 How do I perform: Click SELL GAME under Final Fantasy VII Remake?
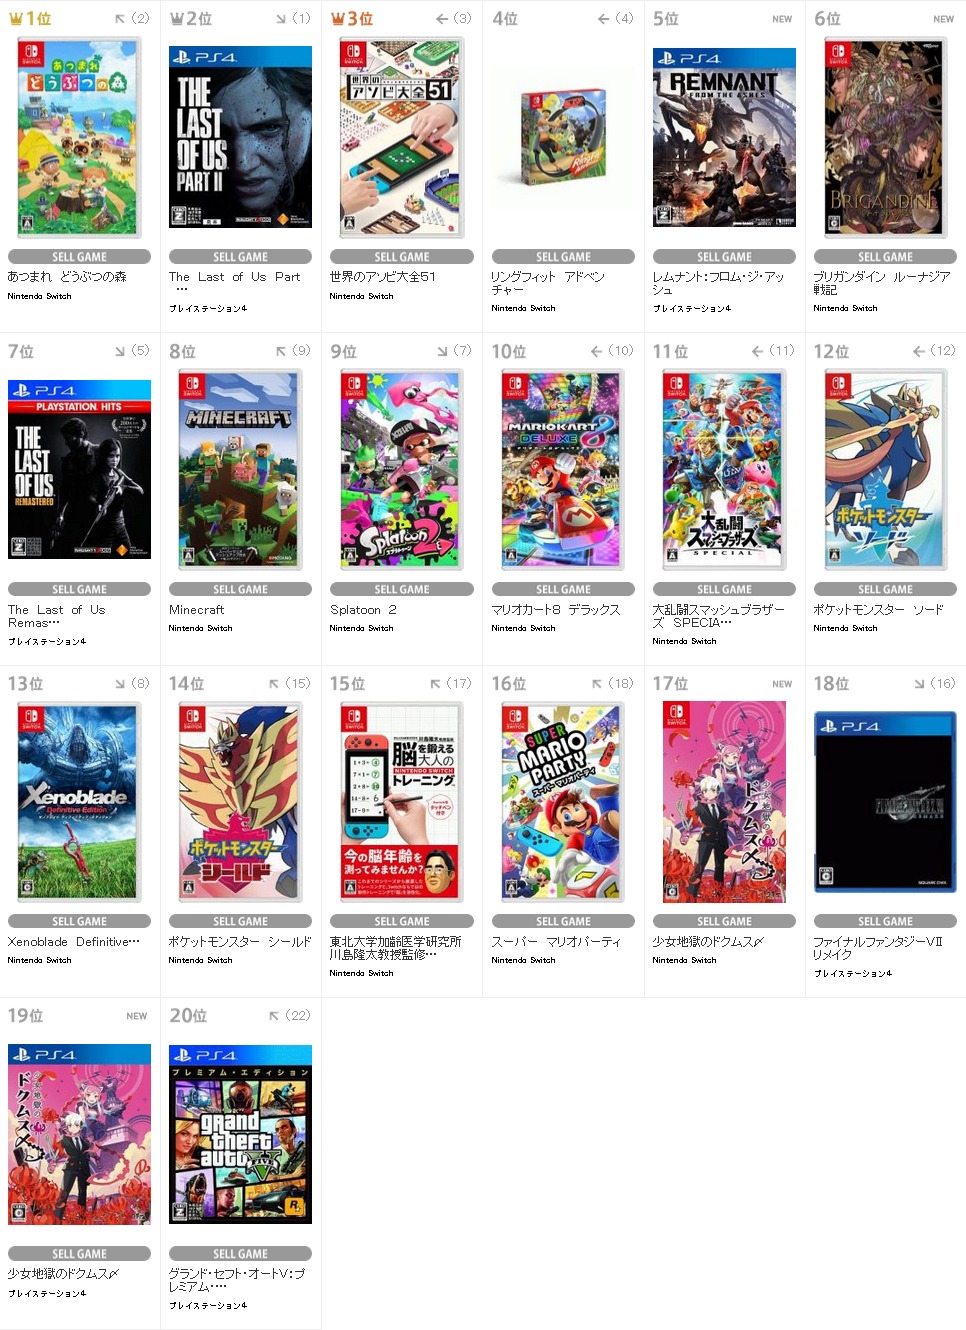click(x=885, y=921)
